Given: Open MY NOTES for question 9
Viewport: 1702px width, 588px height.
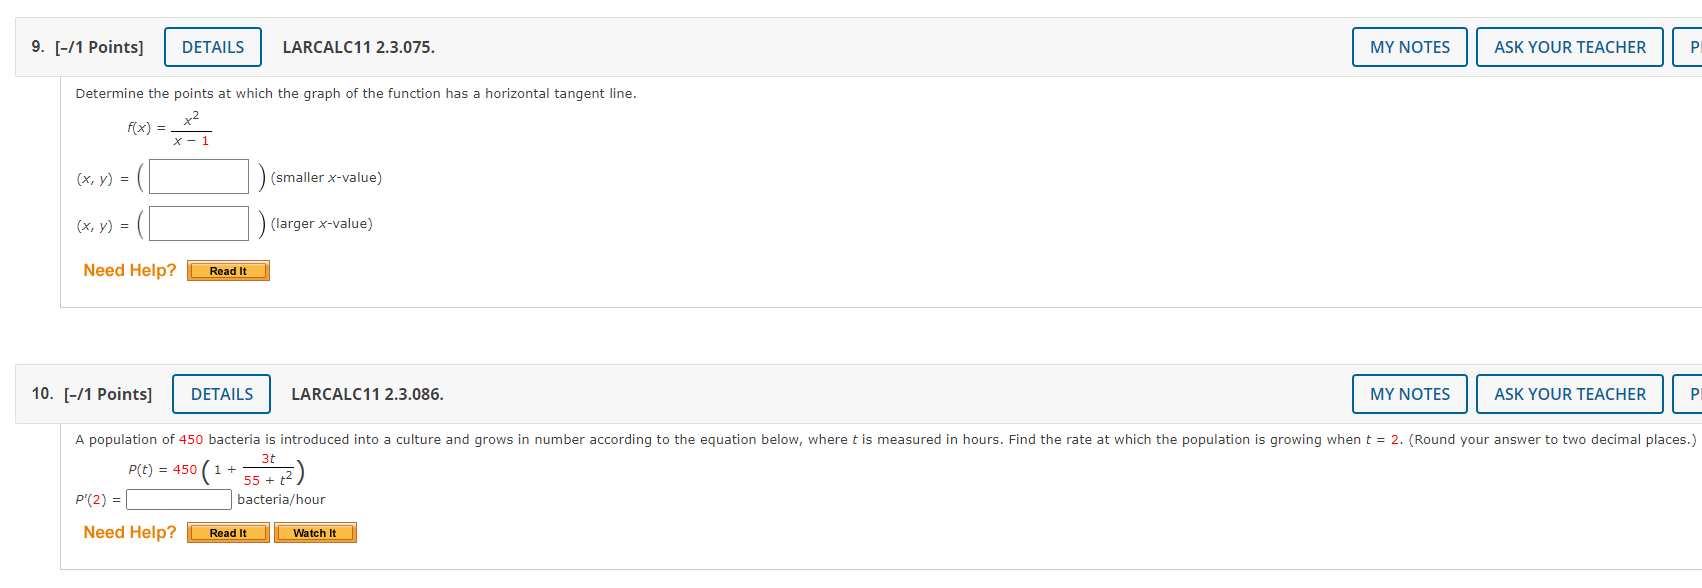Looking at the screenshot, I should tap(1409, 46).
